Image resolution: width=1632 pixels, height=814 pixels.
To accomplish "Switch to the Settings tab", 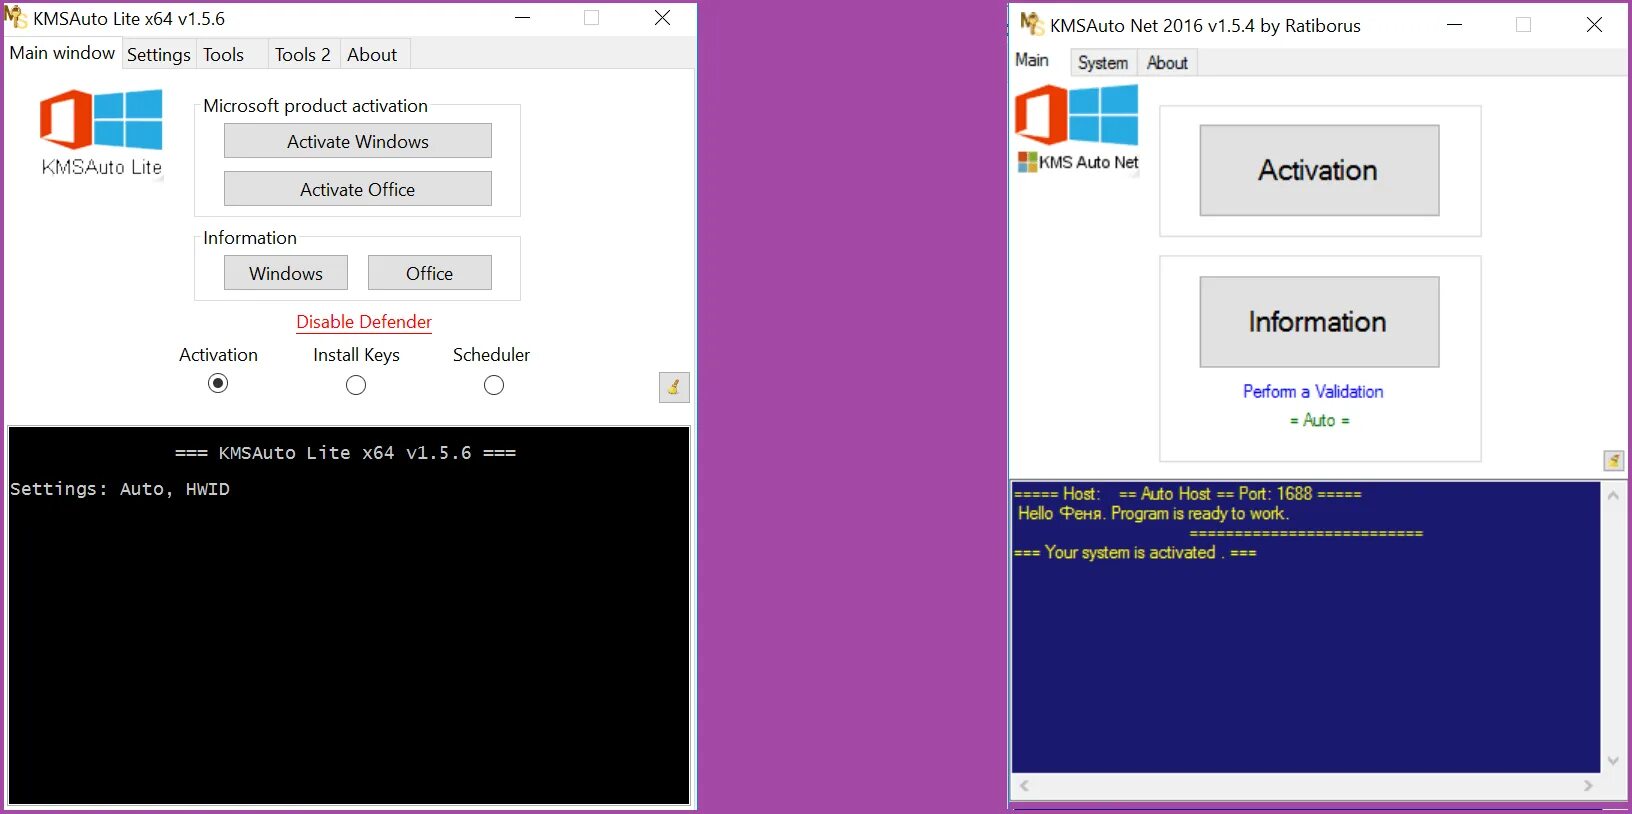I will pyautogui.click(x=158, y=55).
